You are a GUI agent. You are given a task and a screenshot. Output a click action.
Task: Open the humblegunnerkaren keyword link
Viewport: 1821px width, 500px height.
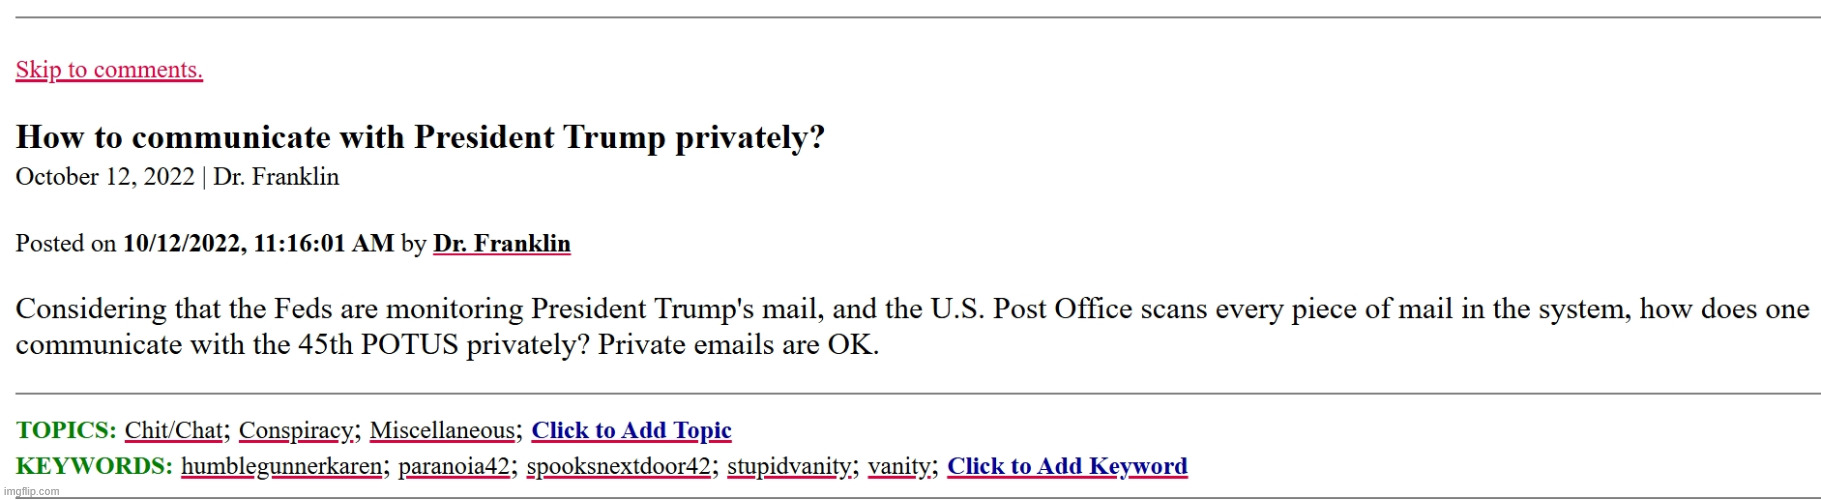click(x=281, y=467)
